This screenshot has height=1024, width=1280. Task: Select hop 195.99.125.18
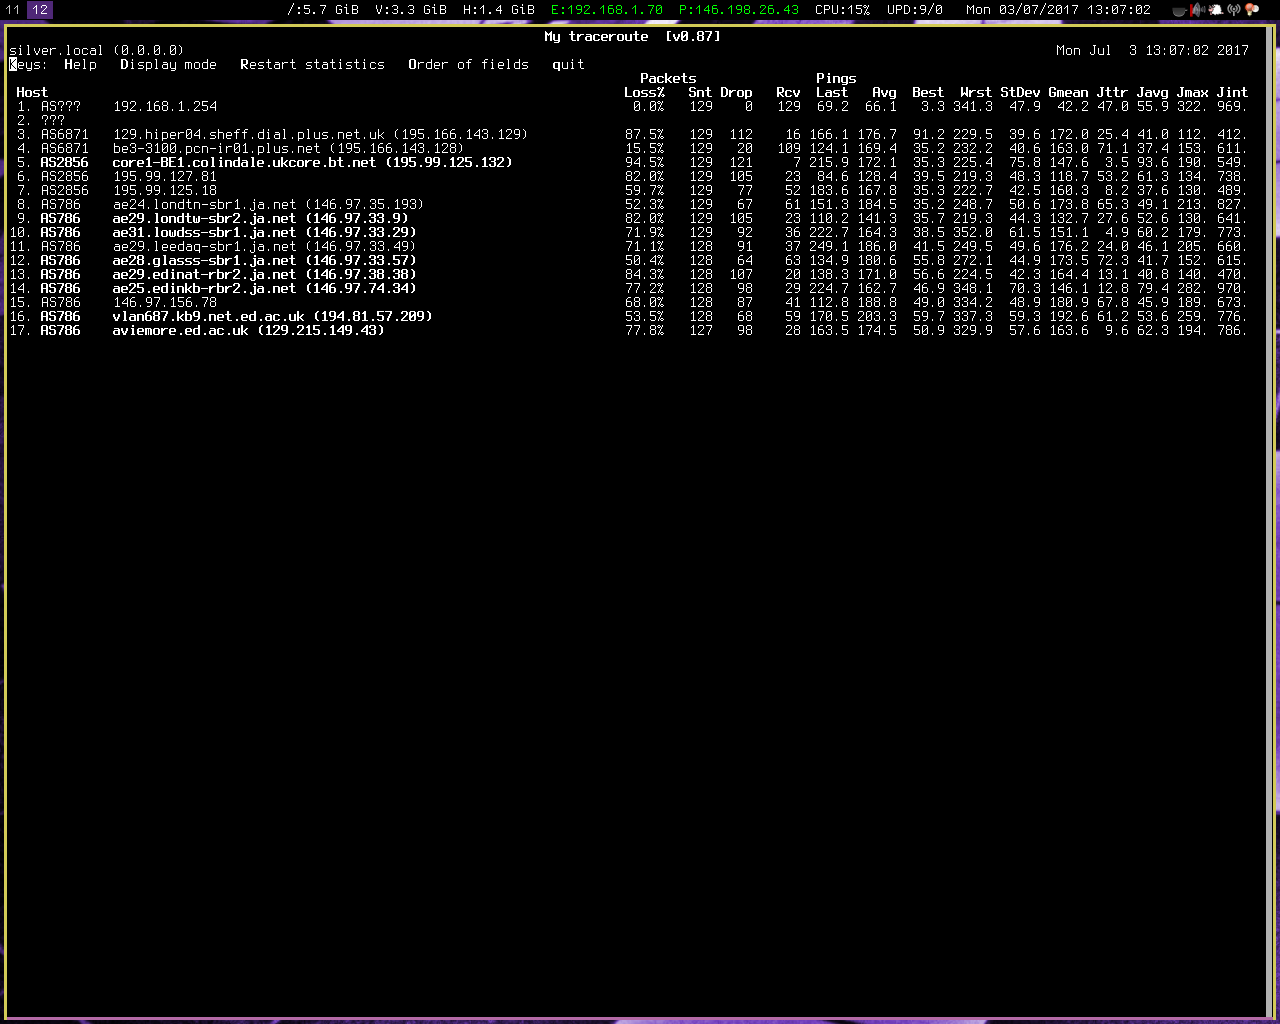click(165, 190)
